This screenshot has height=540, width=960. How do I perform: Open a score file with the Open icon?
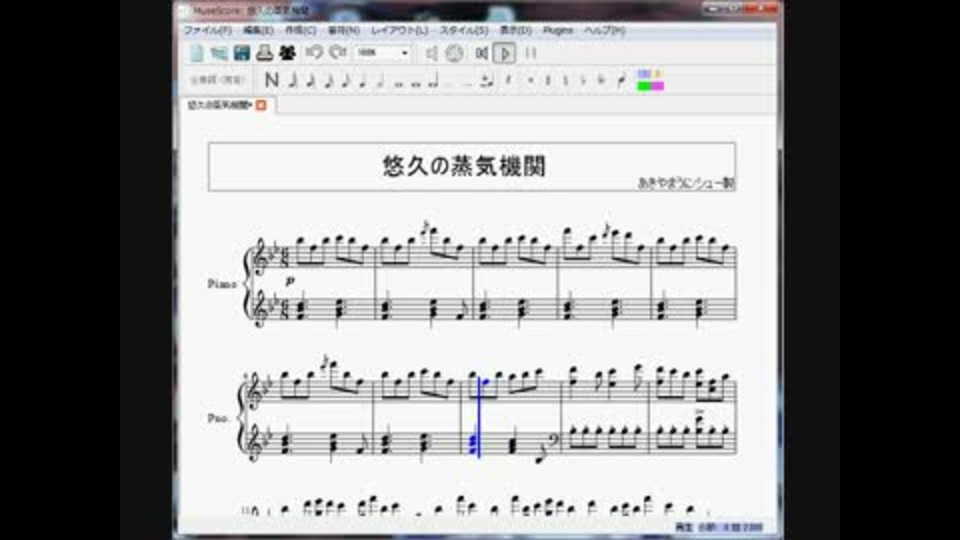219,53
